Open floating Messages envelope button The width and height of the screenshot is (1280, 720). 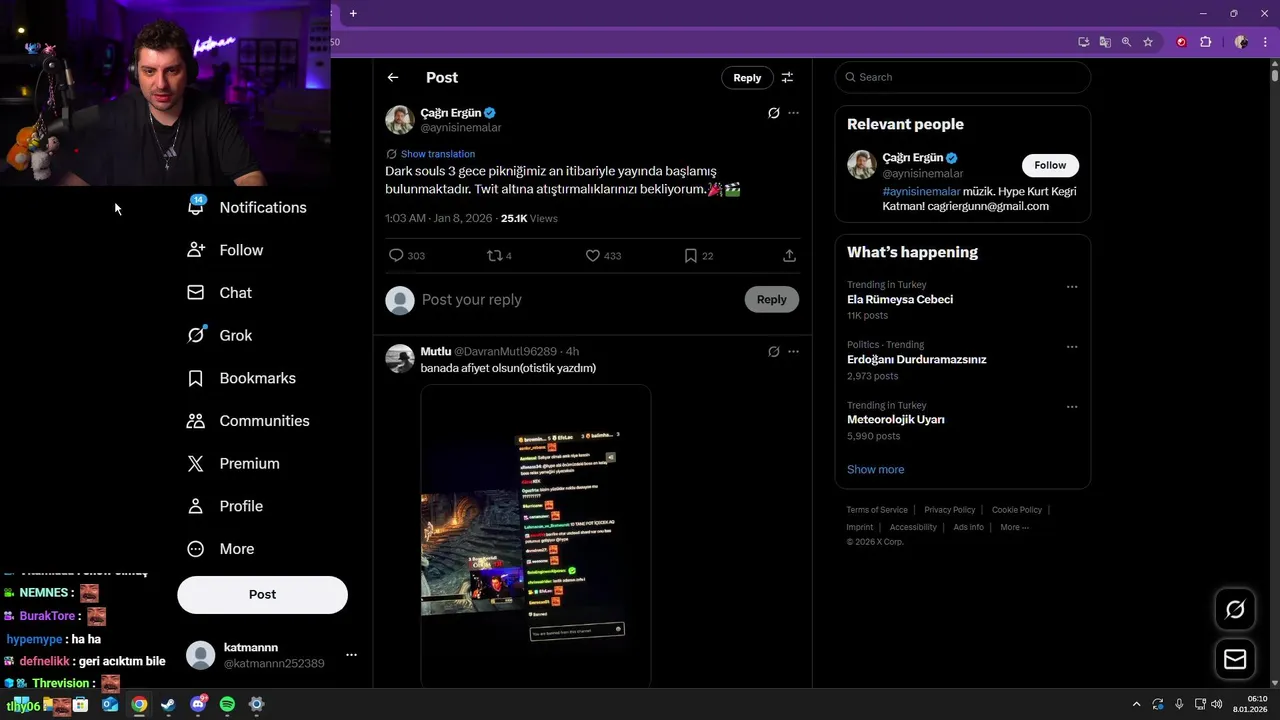[x=1235, y=659]
